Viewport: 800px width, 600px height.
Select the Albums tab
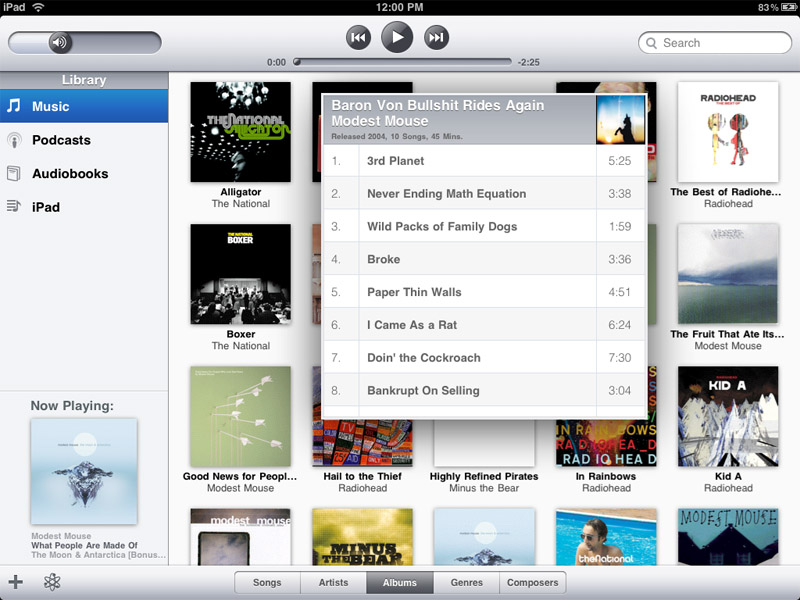coord(400,583)
